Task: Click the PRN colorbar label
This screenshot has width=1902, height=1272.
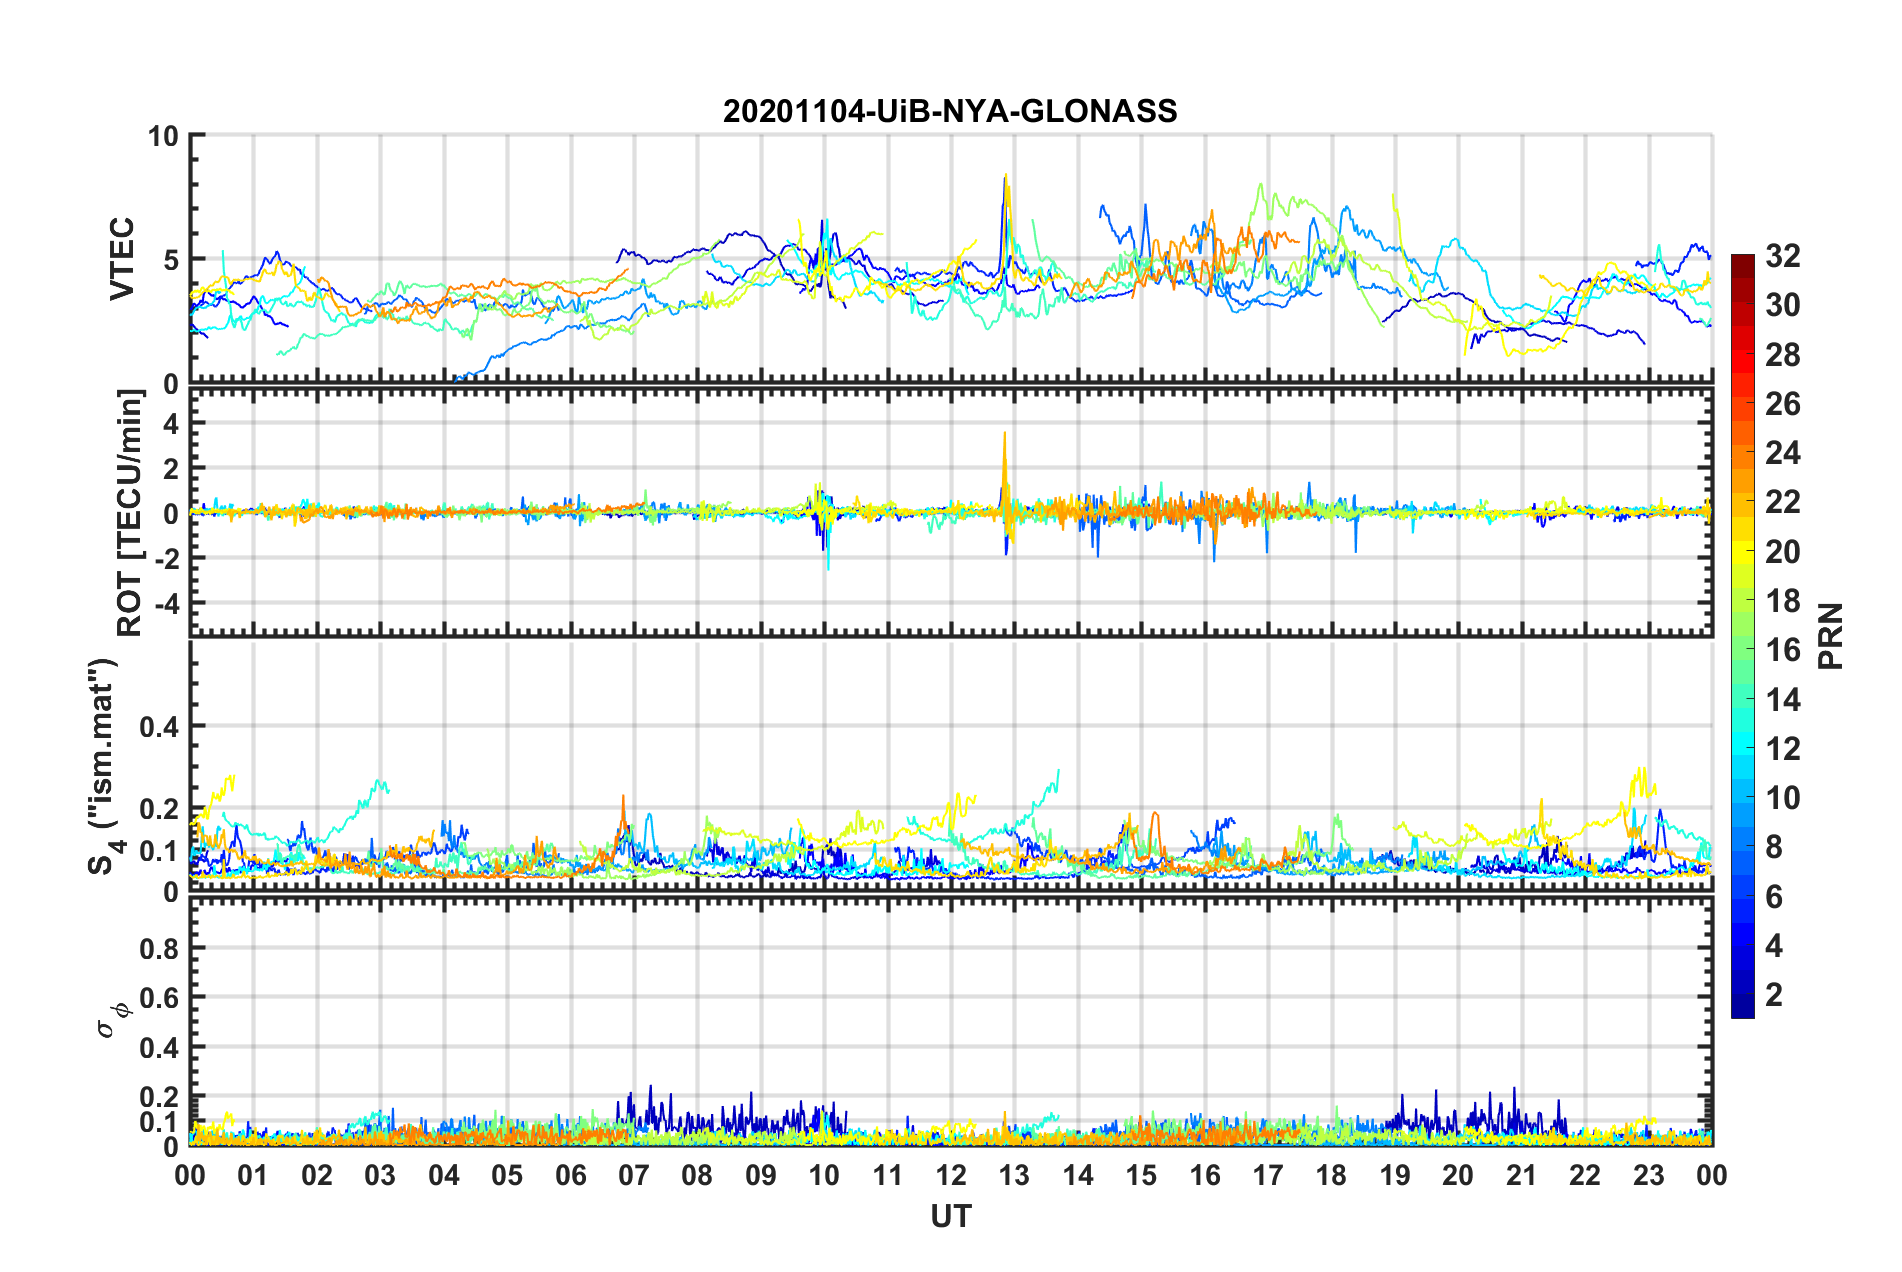Action: pyautogui.click(x=1831, y=636)
